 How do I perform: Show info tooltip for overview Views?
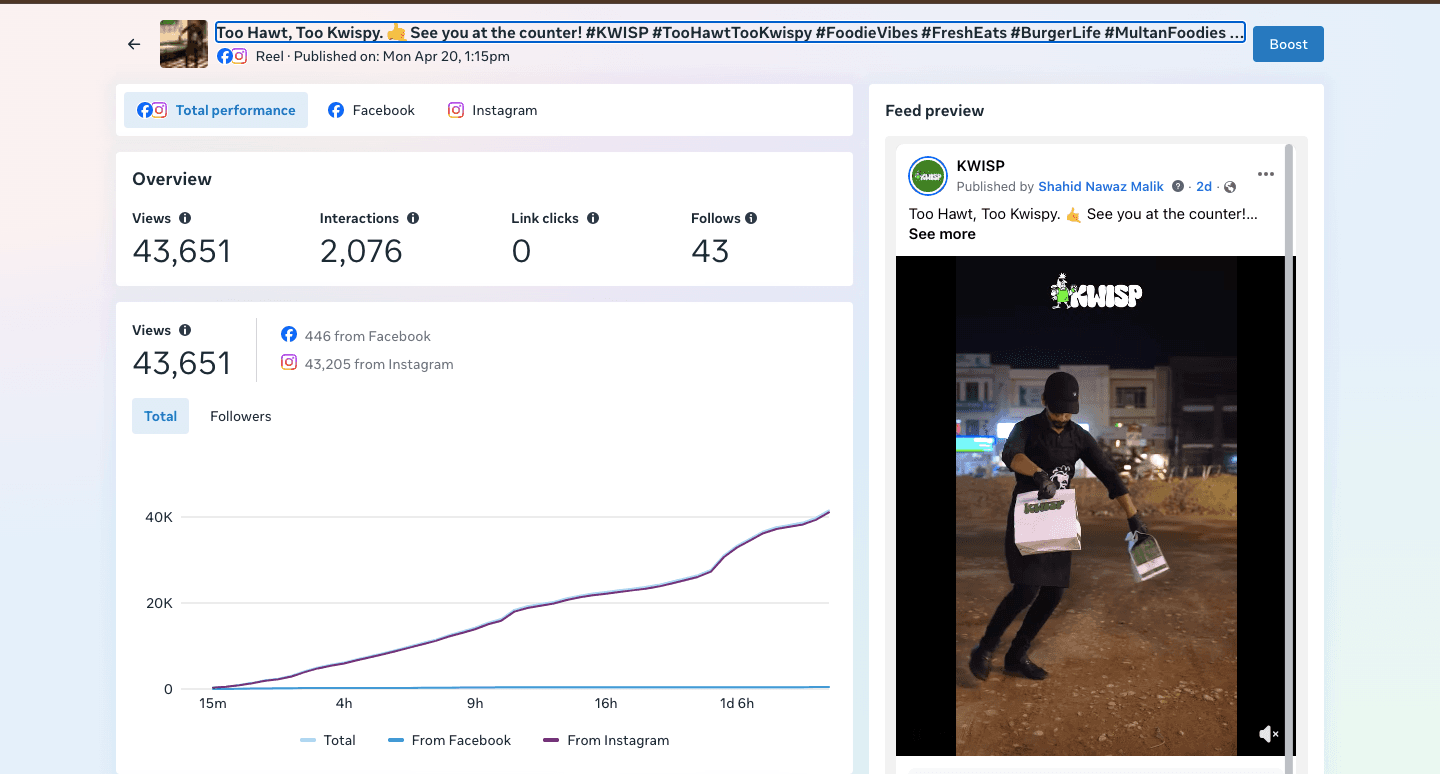185,218
